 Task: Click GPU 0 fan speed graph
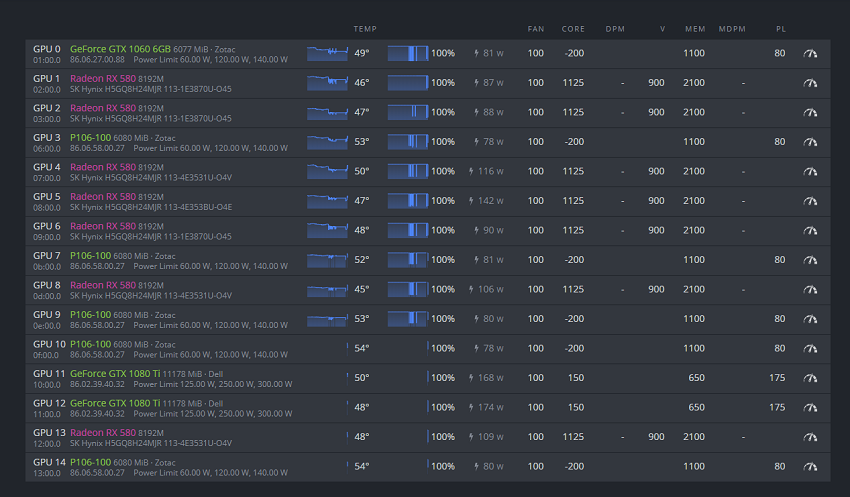408,53
